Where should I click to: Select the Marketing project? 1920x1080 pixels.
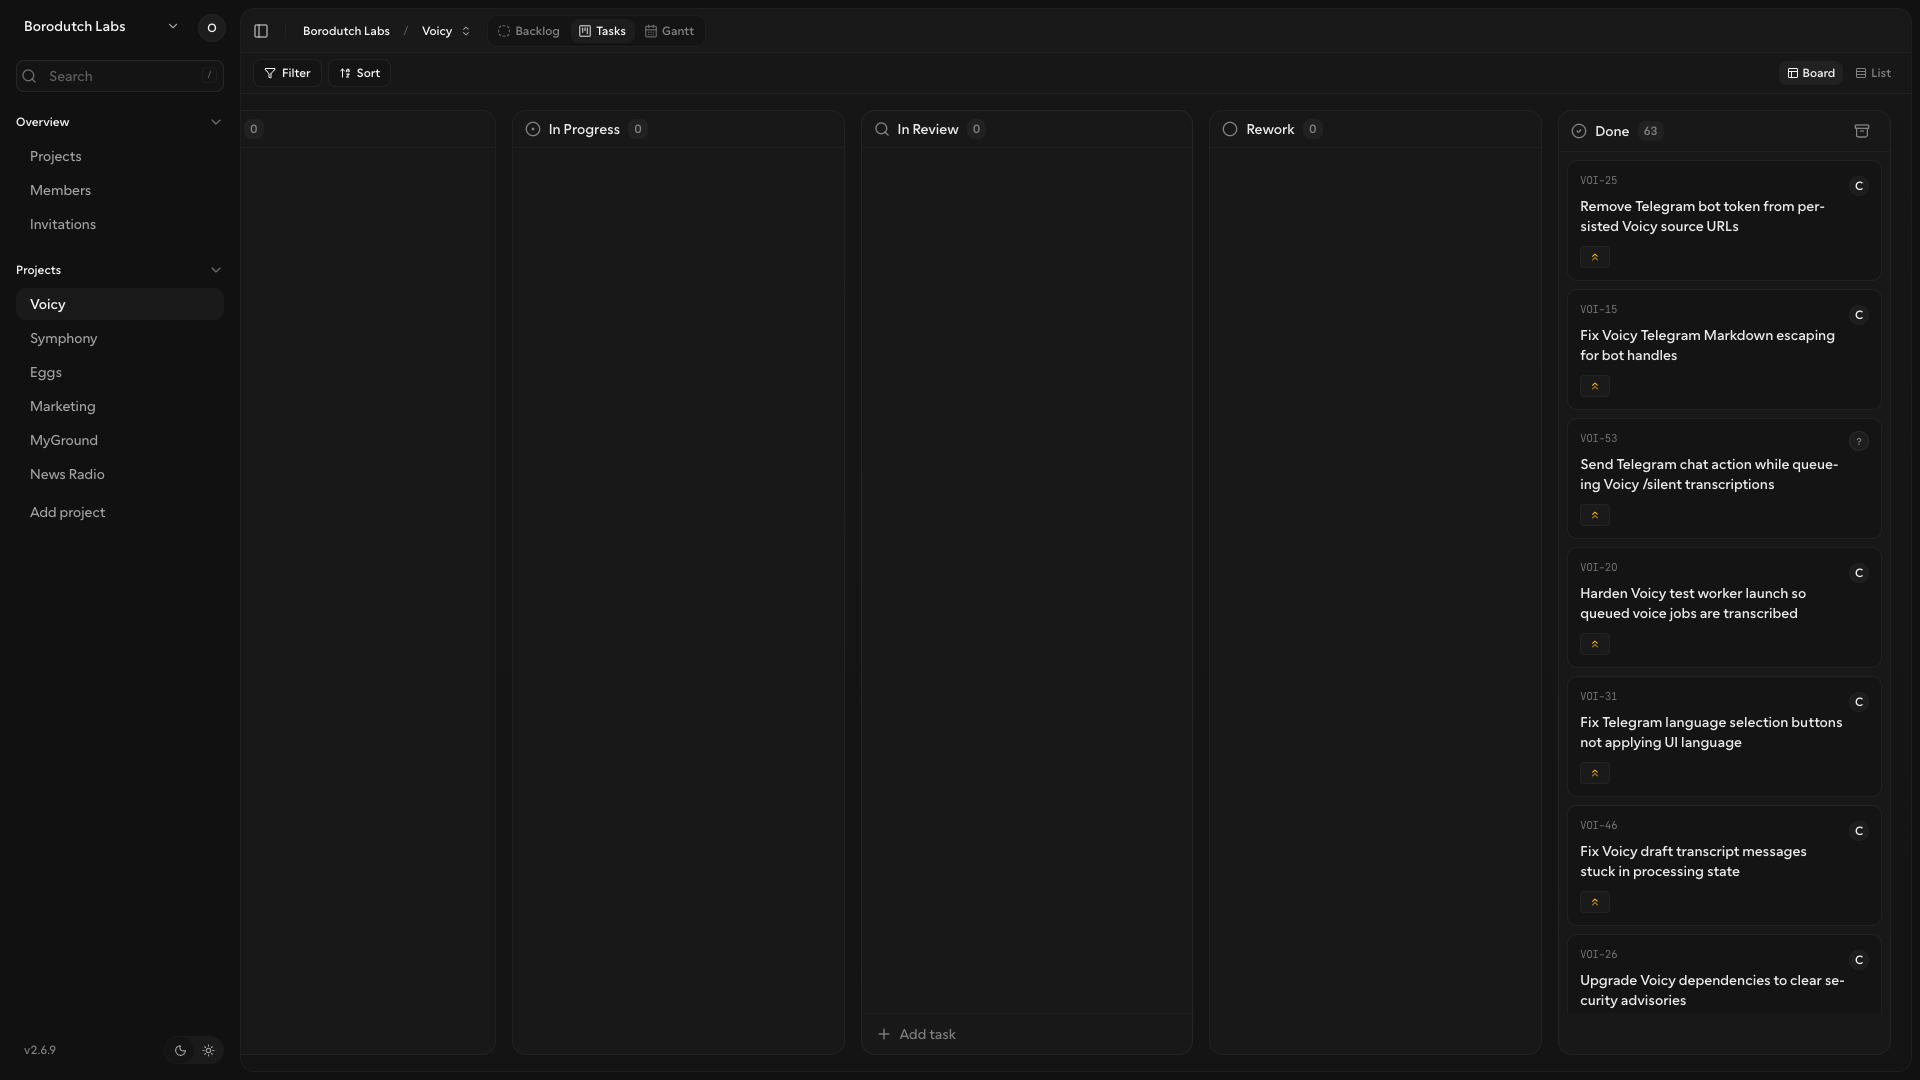[x=120, y=406]
